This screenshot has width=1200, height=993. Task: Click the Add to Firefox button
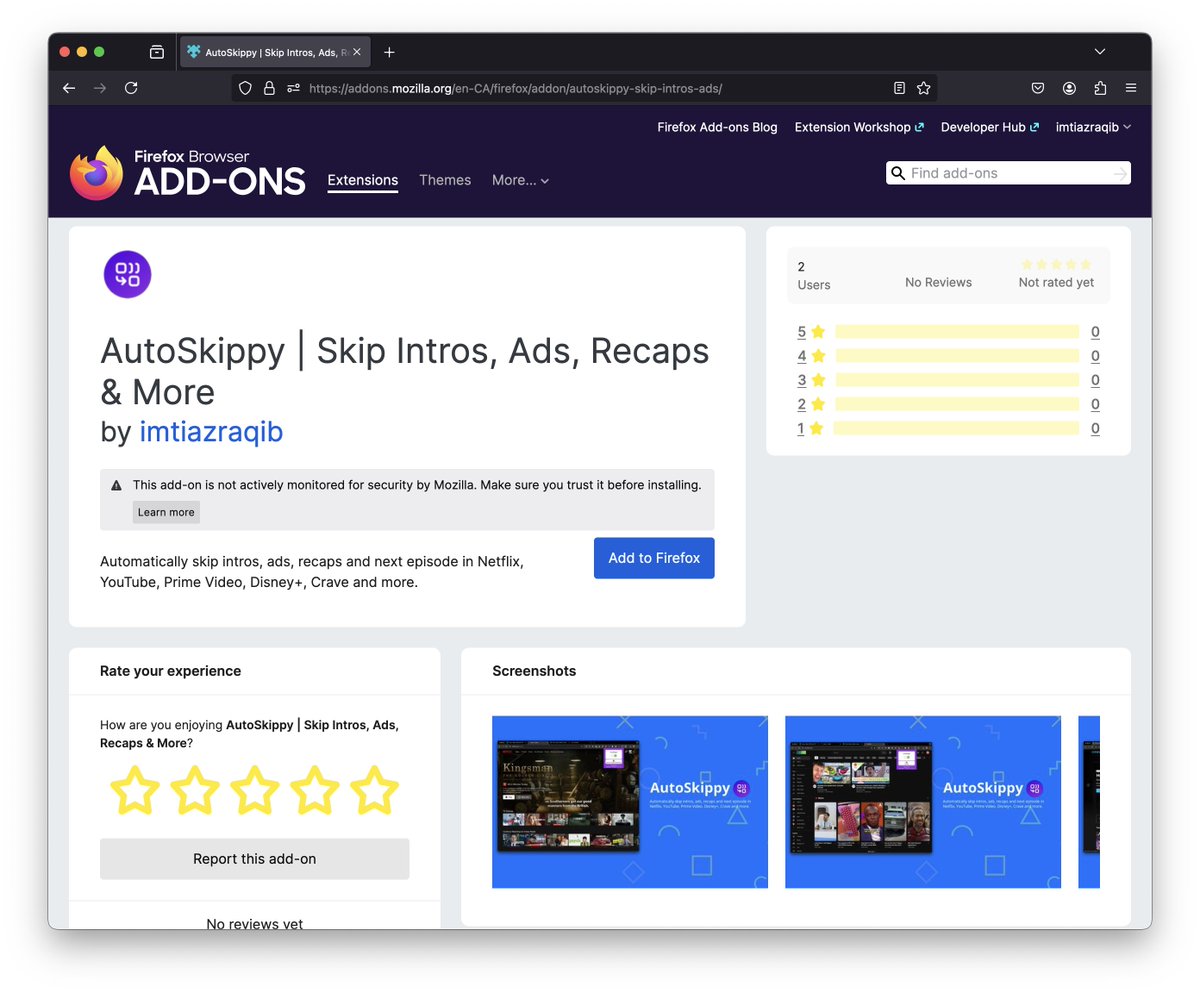654,558
